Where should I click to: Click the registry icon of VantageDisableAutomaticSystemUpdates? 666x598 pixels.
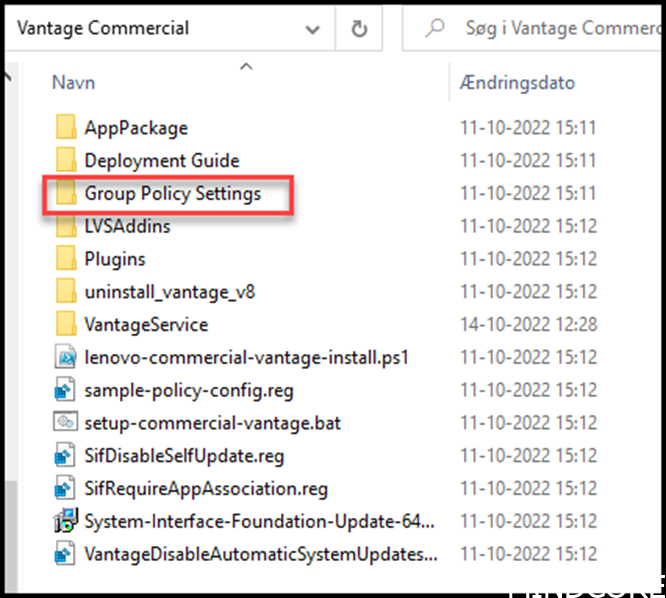pos(65,553)
